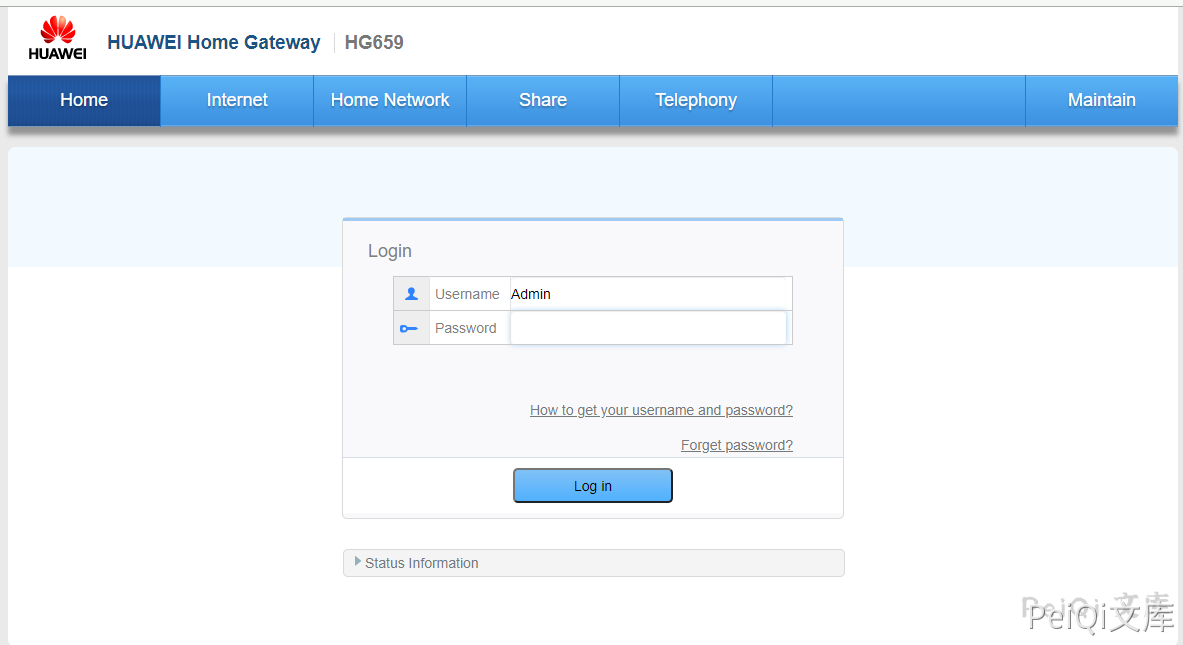The image size is (1183, 645).
Task: Click the Password label text
Action: tap(465, 328)
